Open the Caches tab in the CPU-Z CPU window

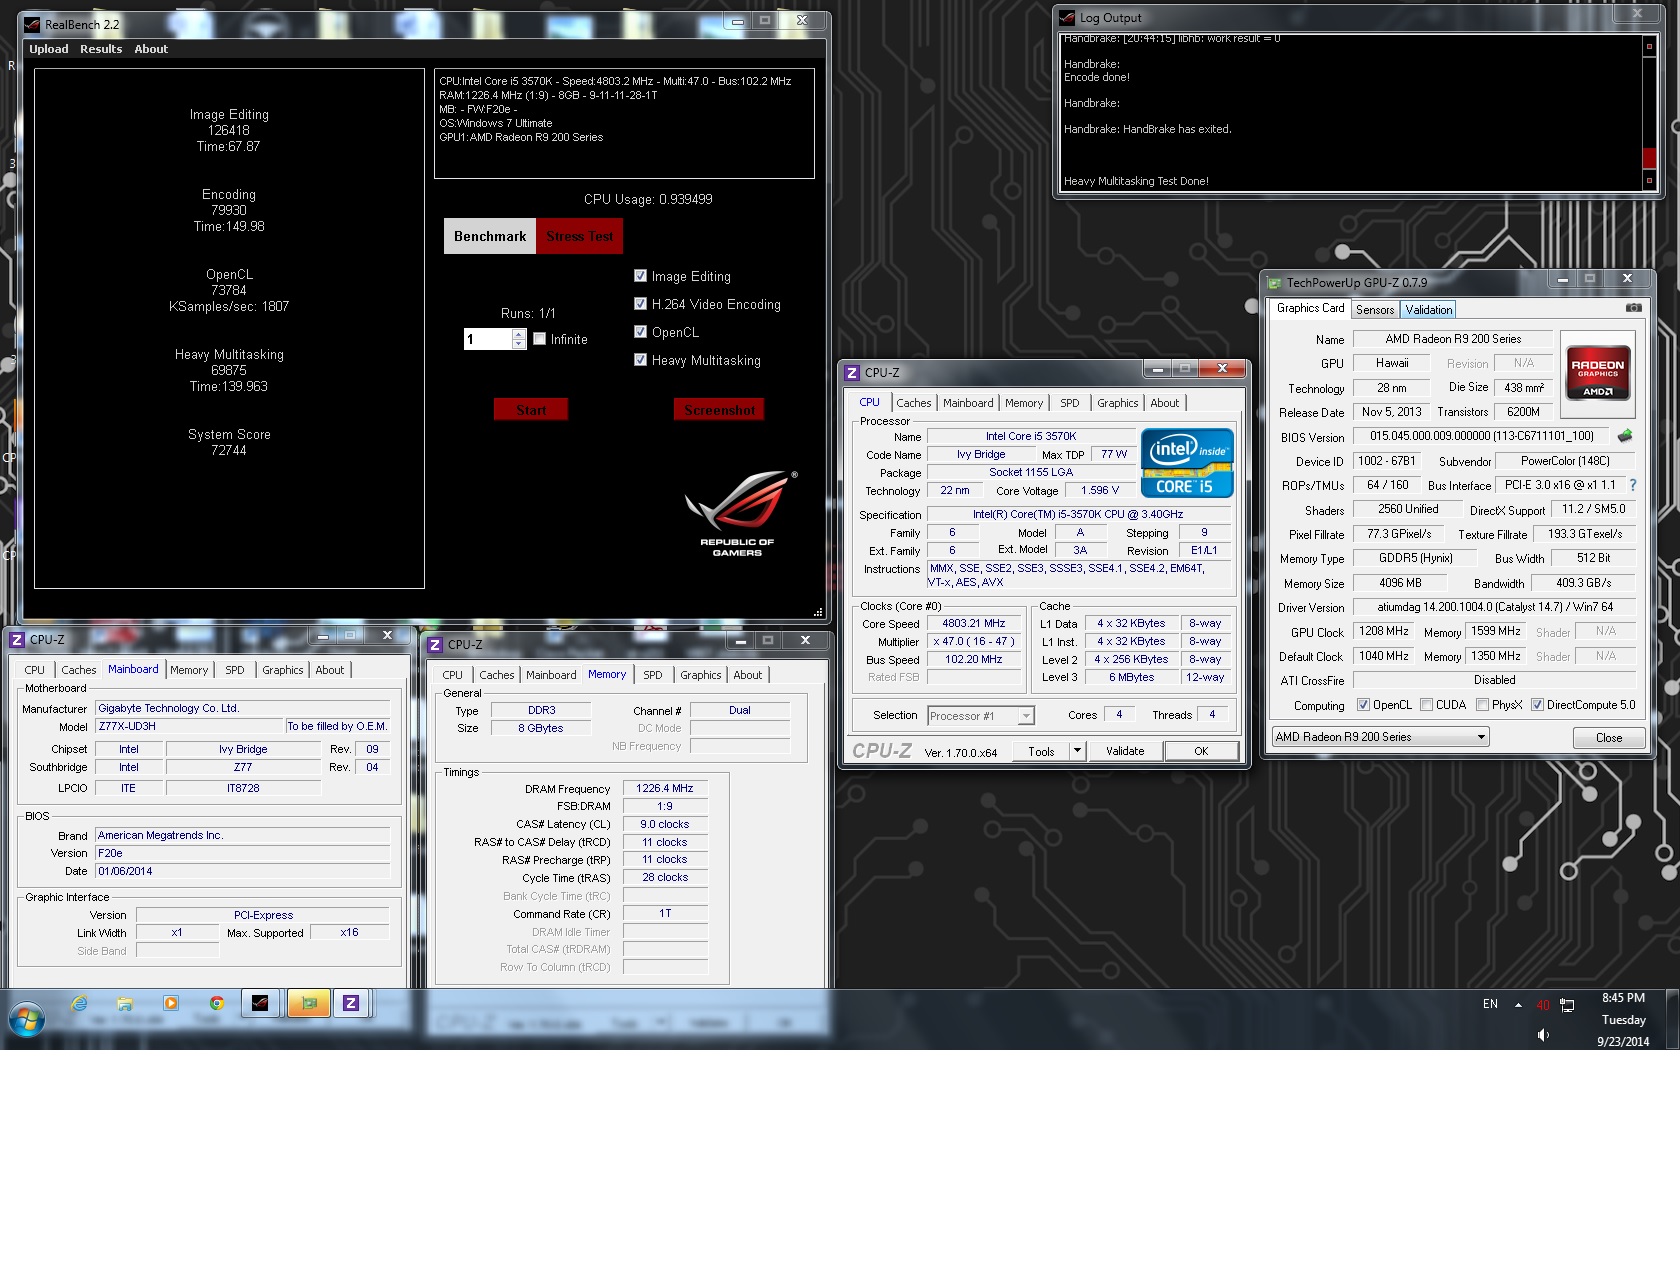[913, 403]
